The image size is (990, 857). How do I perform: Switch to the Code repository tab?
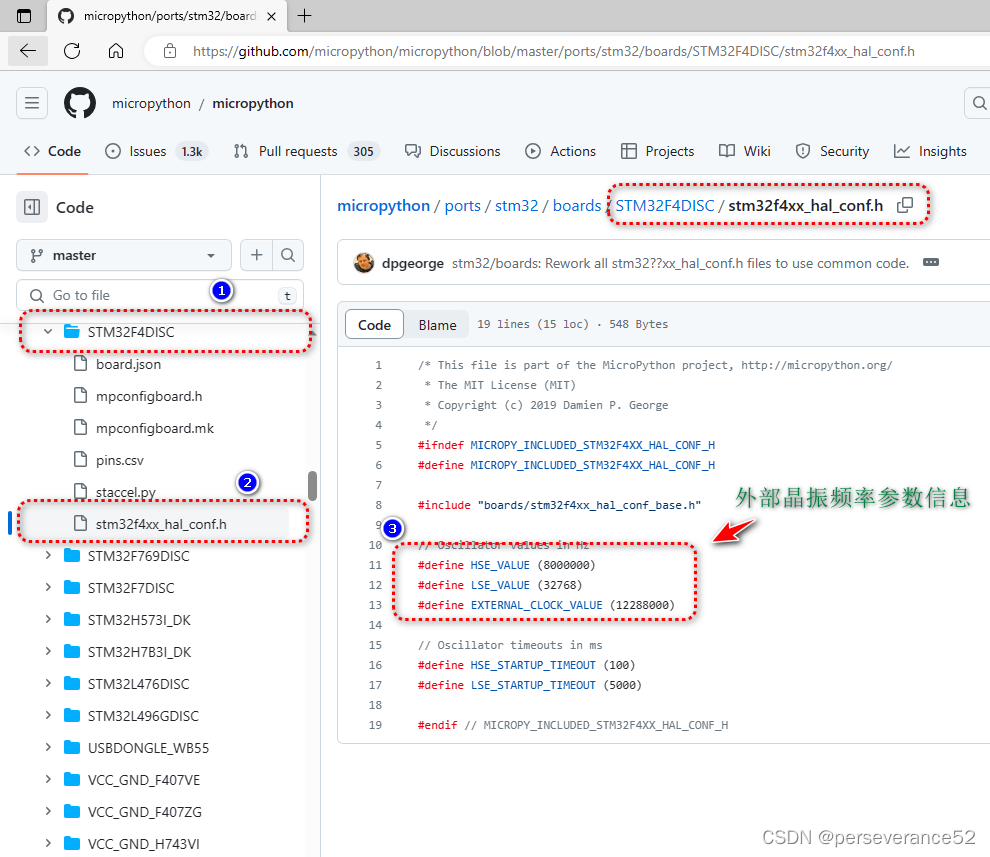(52, 152)
